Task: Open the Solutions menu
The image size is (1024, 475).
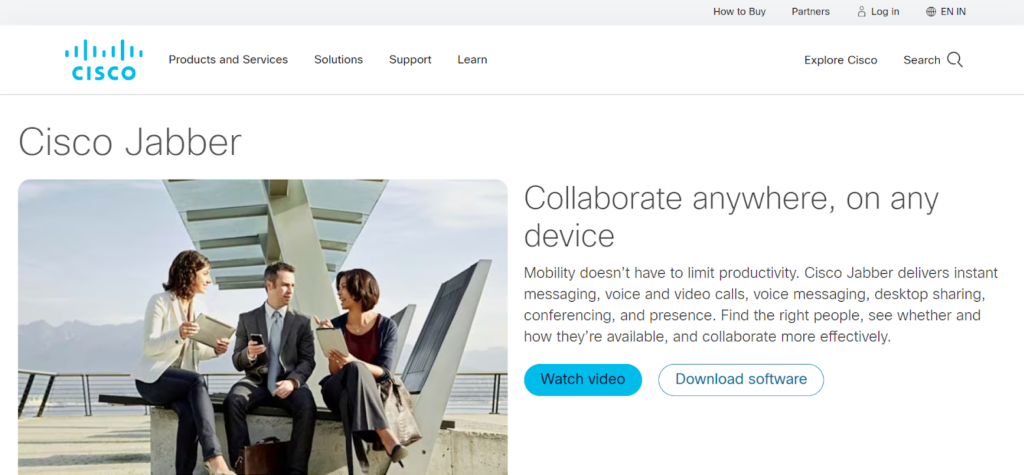Action: coord(338,60)
